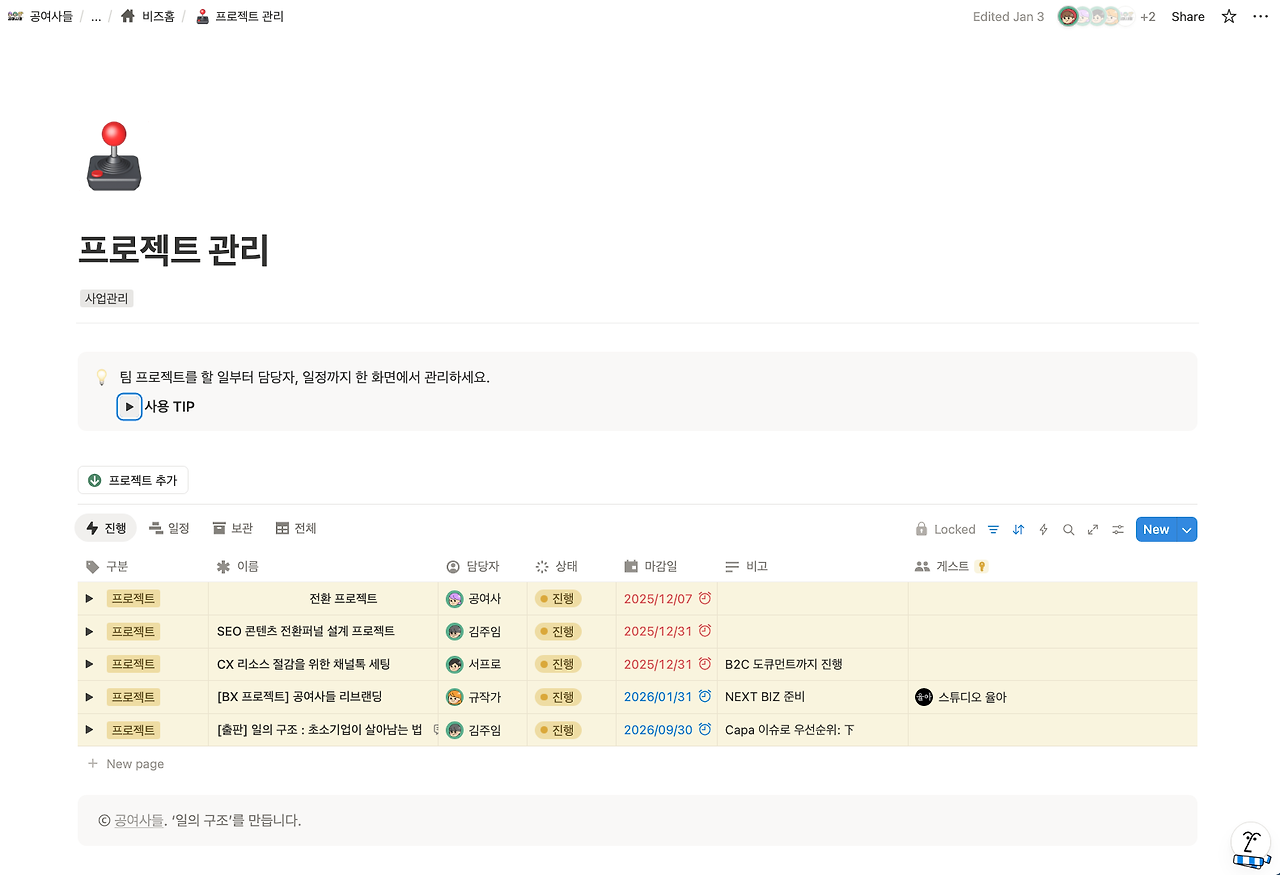This screenshot has height=875, width=1280.
Task: Click the lightbulb callout icon
Action: [x=101, y=378]
